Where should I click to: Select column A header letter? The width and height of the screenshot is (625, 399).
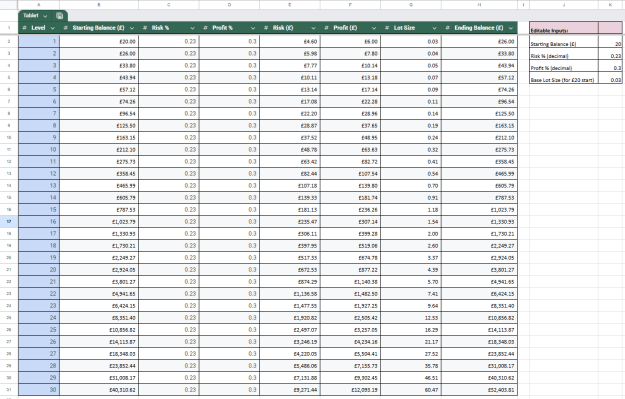[x=39, y=4]
